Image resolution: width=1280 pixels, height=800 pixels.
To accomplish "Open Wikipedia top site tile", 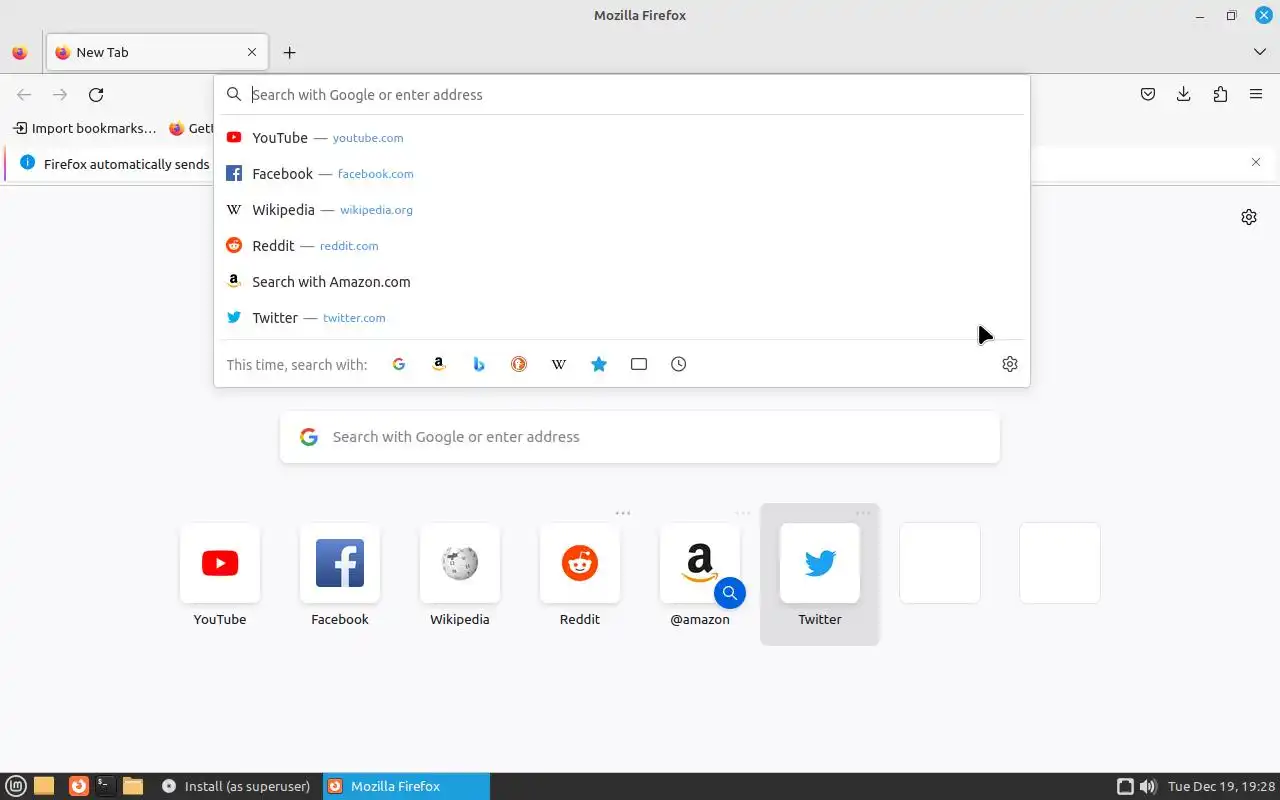I will click(x=460, y=575).
